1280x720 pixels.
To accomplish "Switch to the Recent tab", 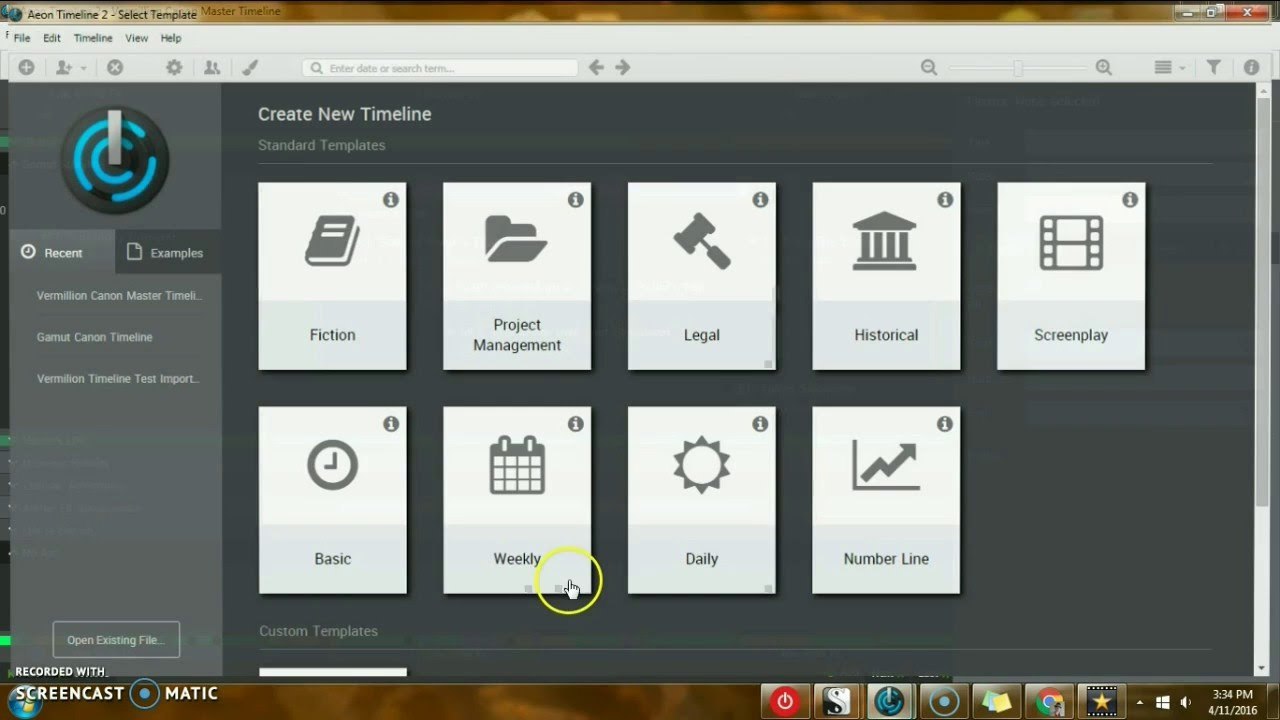I will [x=62, y=252].
